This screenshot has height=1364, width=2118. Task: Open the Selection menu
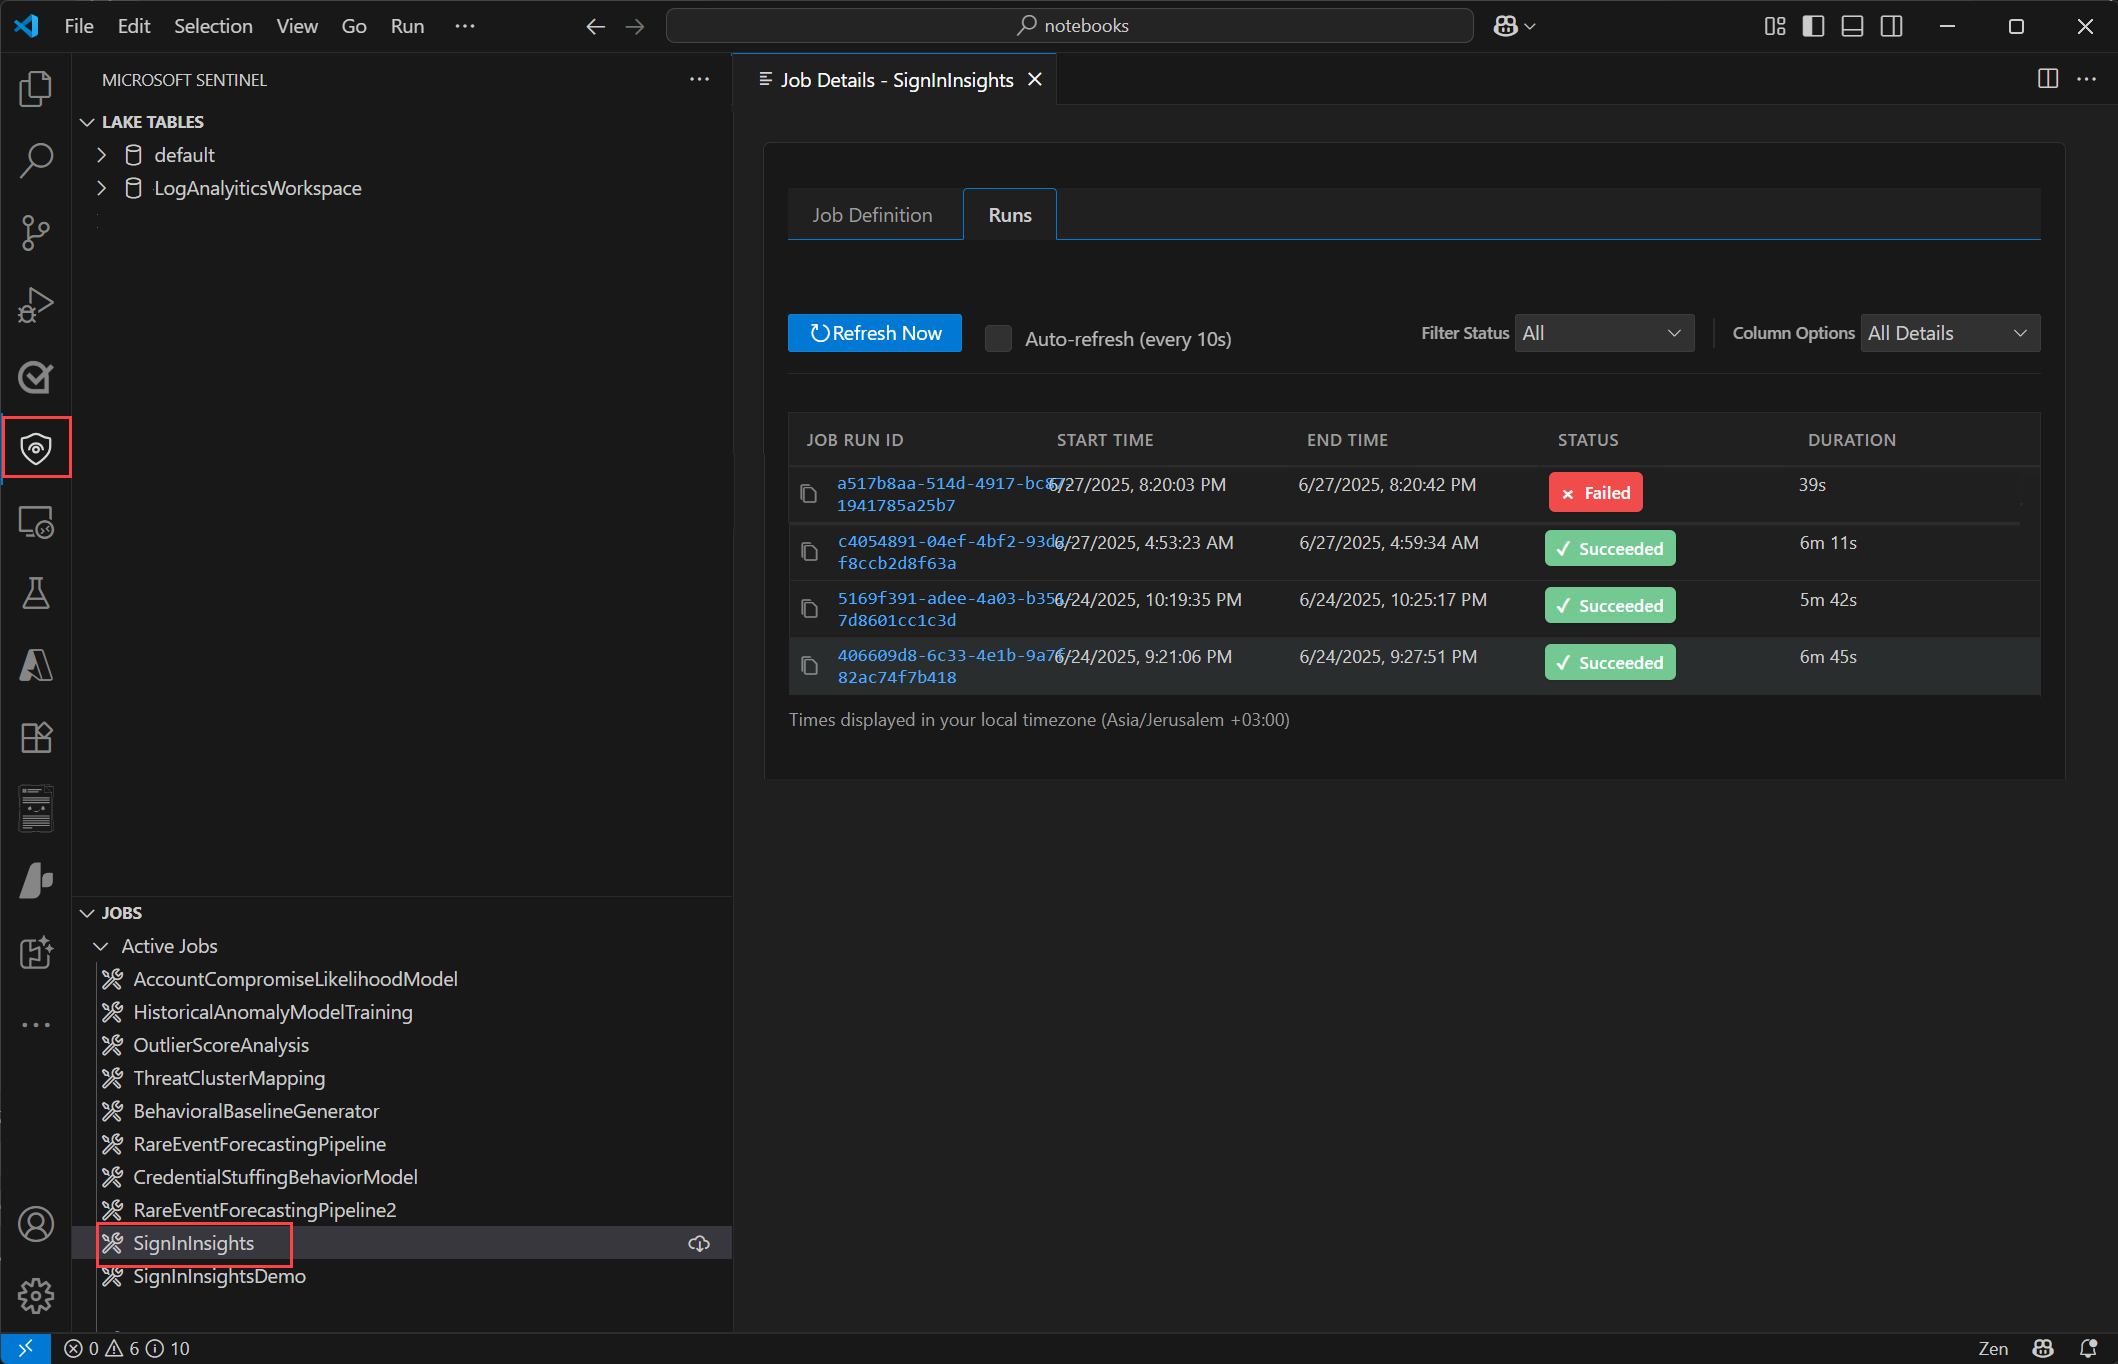point(213,26)
